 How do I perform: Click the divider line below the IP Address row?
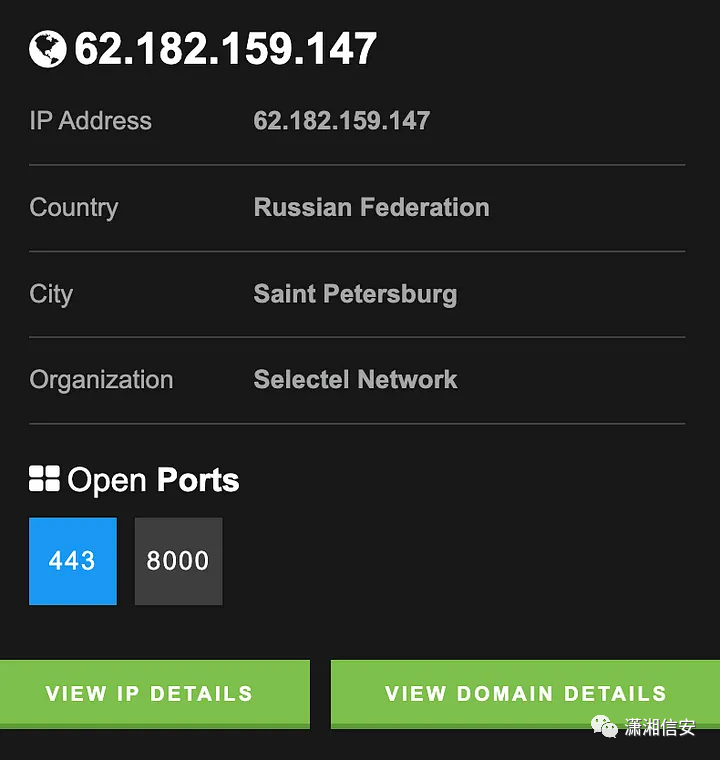(357, 165)
